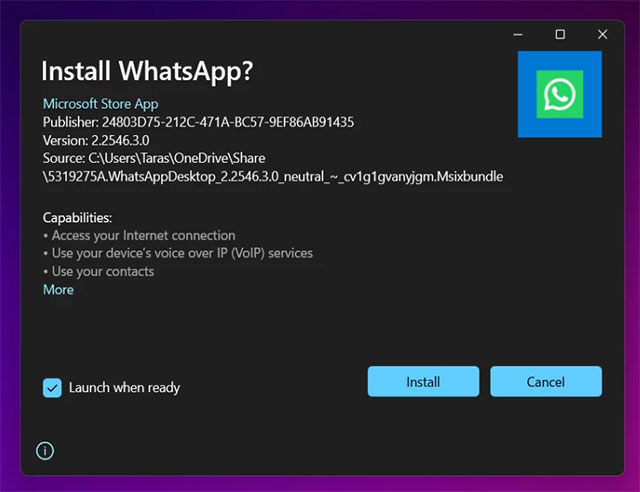Viewport: 640px width, 492px height.
Task: Open the Microsoft Store App link
Action: click(x=100, y=104)
